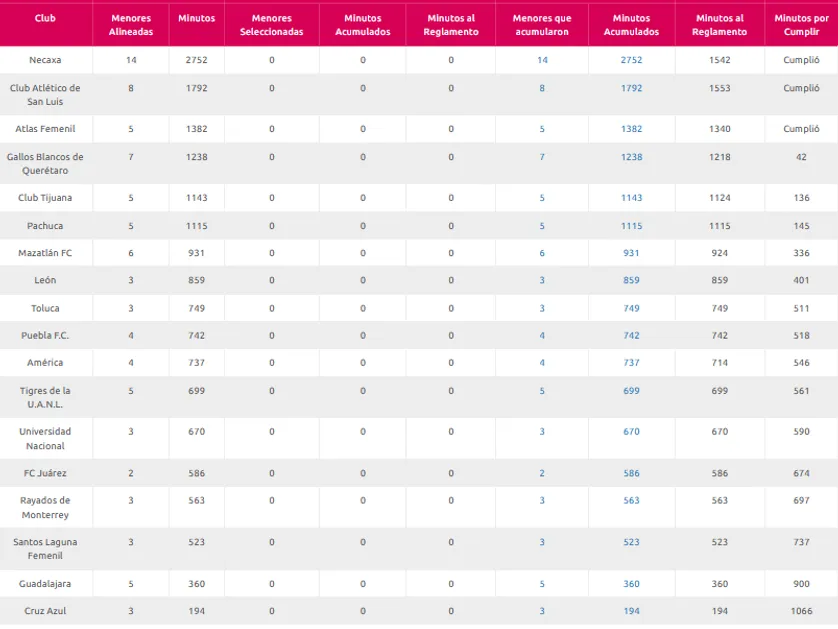The width and height of the screenshot is (838, 629).
Task: Click Guadalajara's blue 360 minutes link
Action: (631, 584)
